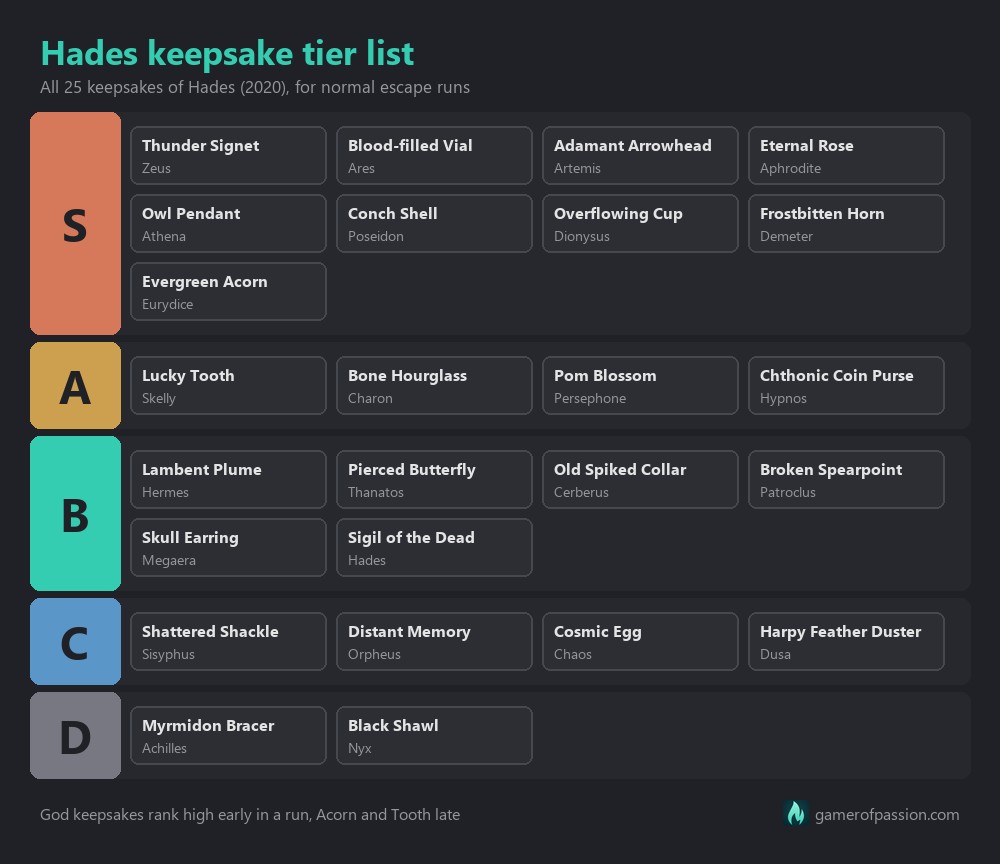Click the Black Shawl card
Viewport: 1000px width, 864px height.
[x=434, y=735]
